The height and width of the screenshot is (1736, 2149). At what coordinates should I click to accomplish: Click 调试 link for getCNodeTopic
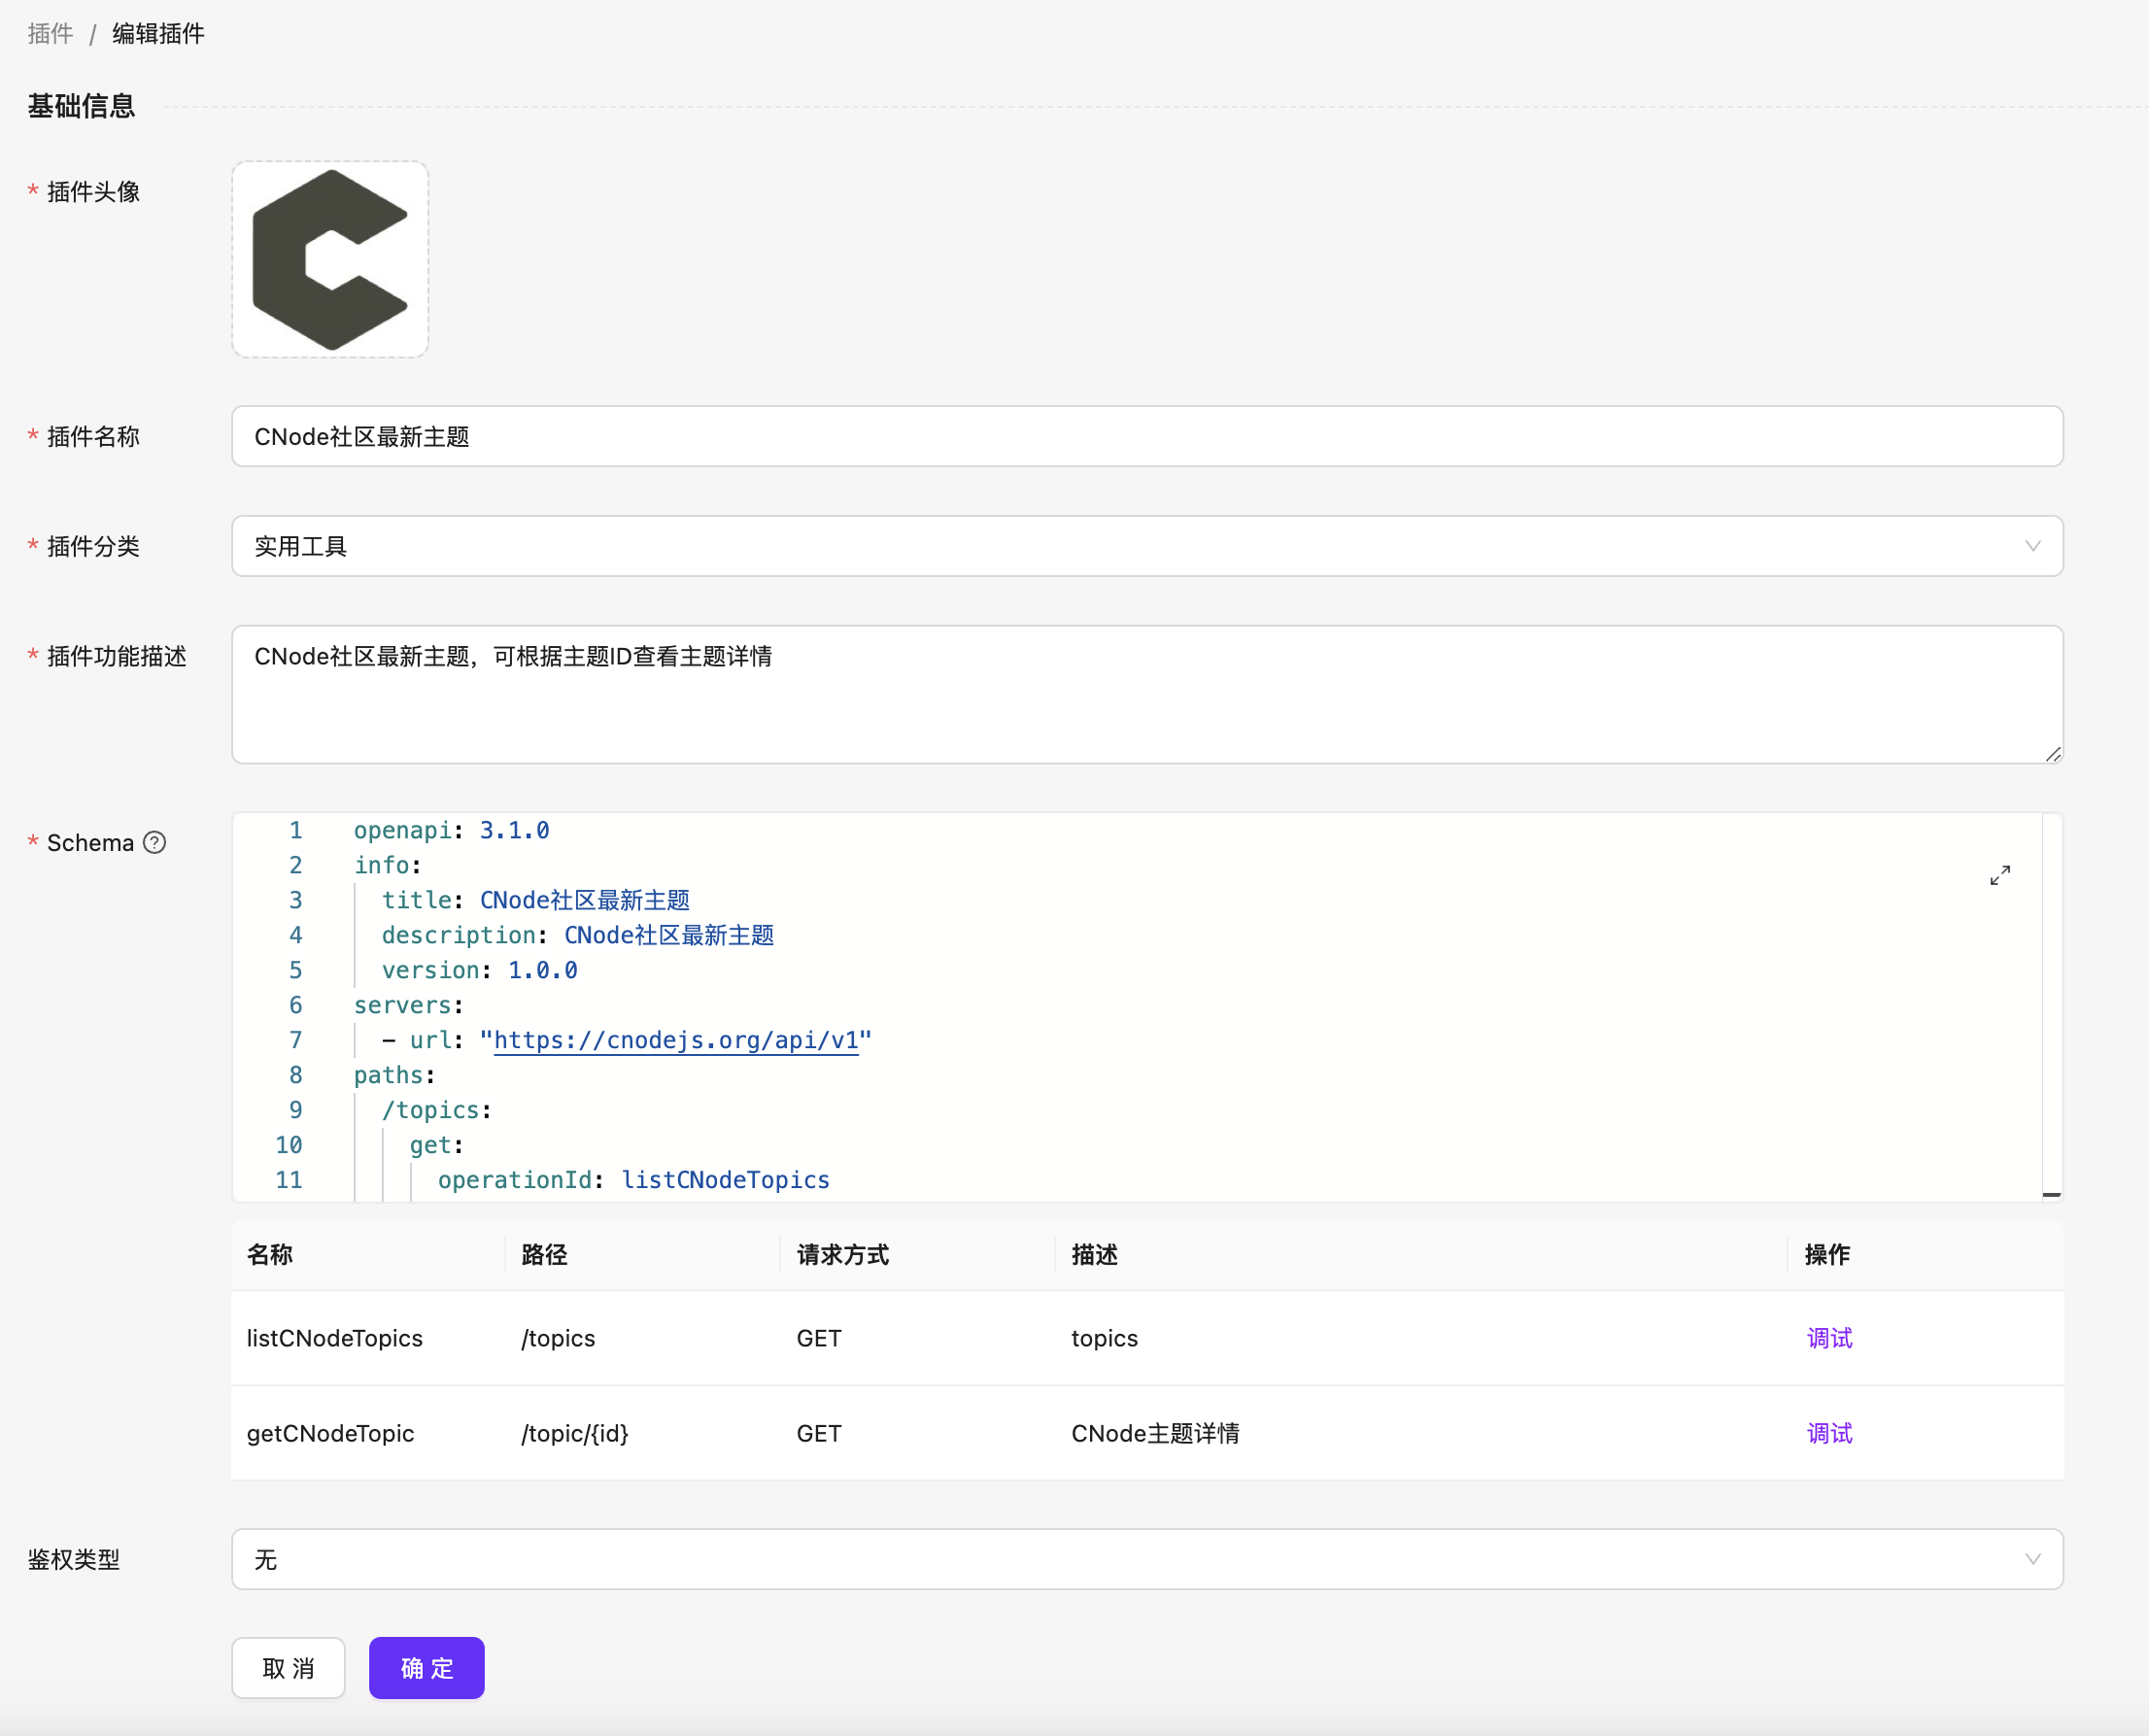tap(1828, 1433)
